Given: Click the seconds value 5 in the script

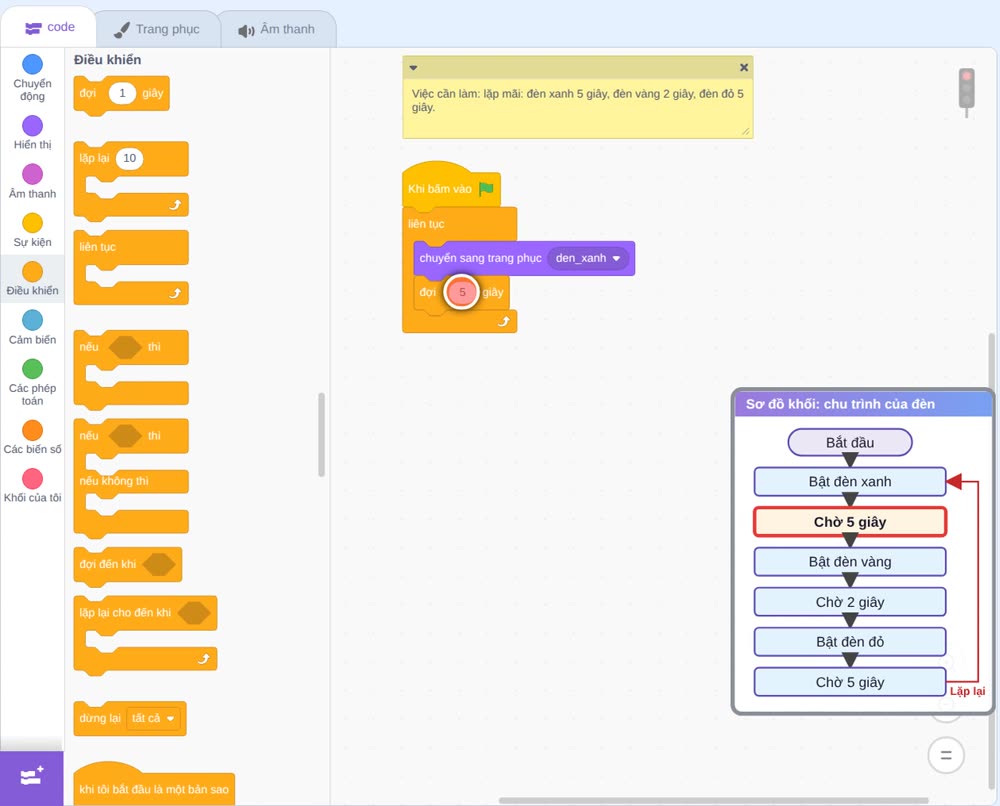Looking at the screenshot, I should click(462, 292).
